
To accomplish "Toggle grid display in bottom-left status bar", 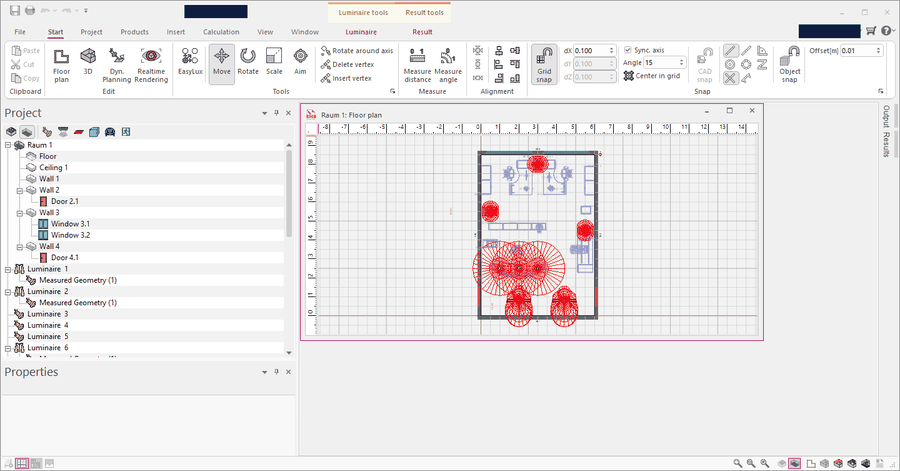I will coord(22,463).
